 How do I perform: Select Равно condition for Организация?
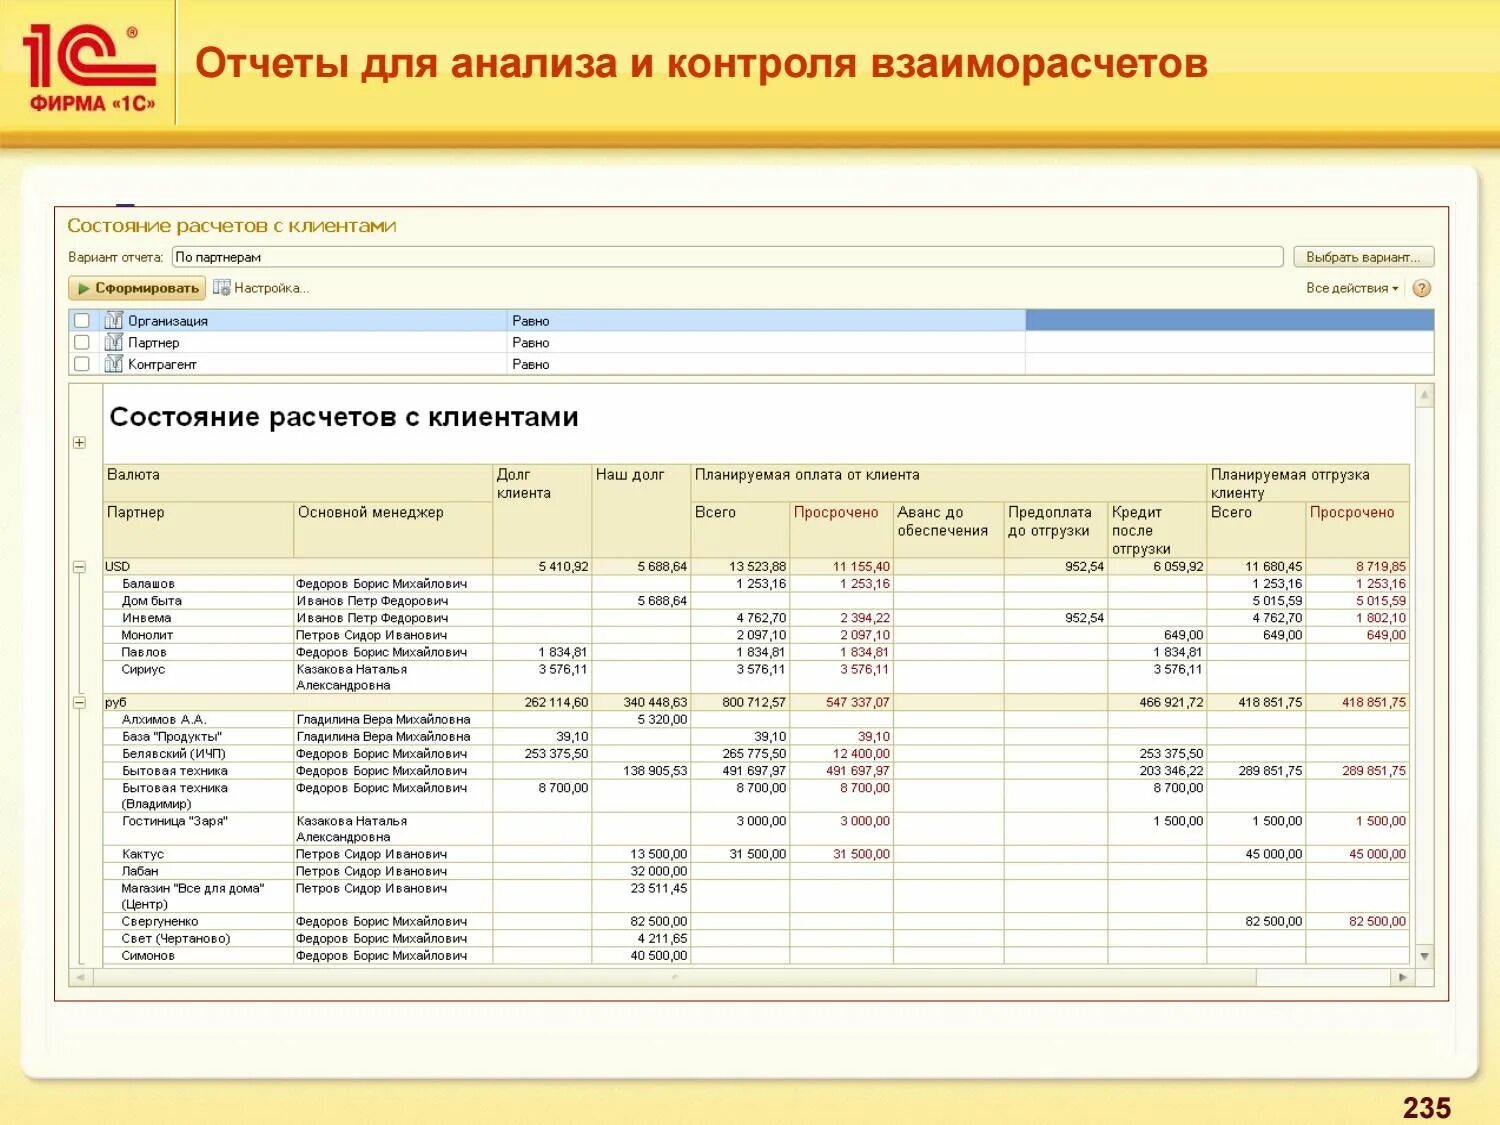[767, 321]
